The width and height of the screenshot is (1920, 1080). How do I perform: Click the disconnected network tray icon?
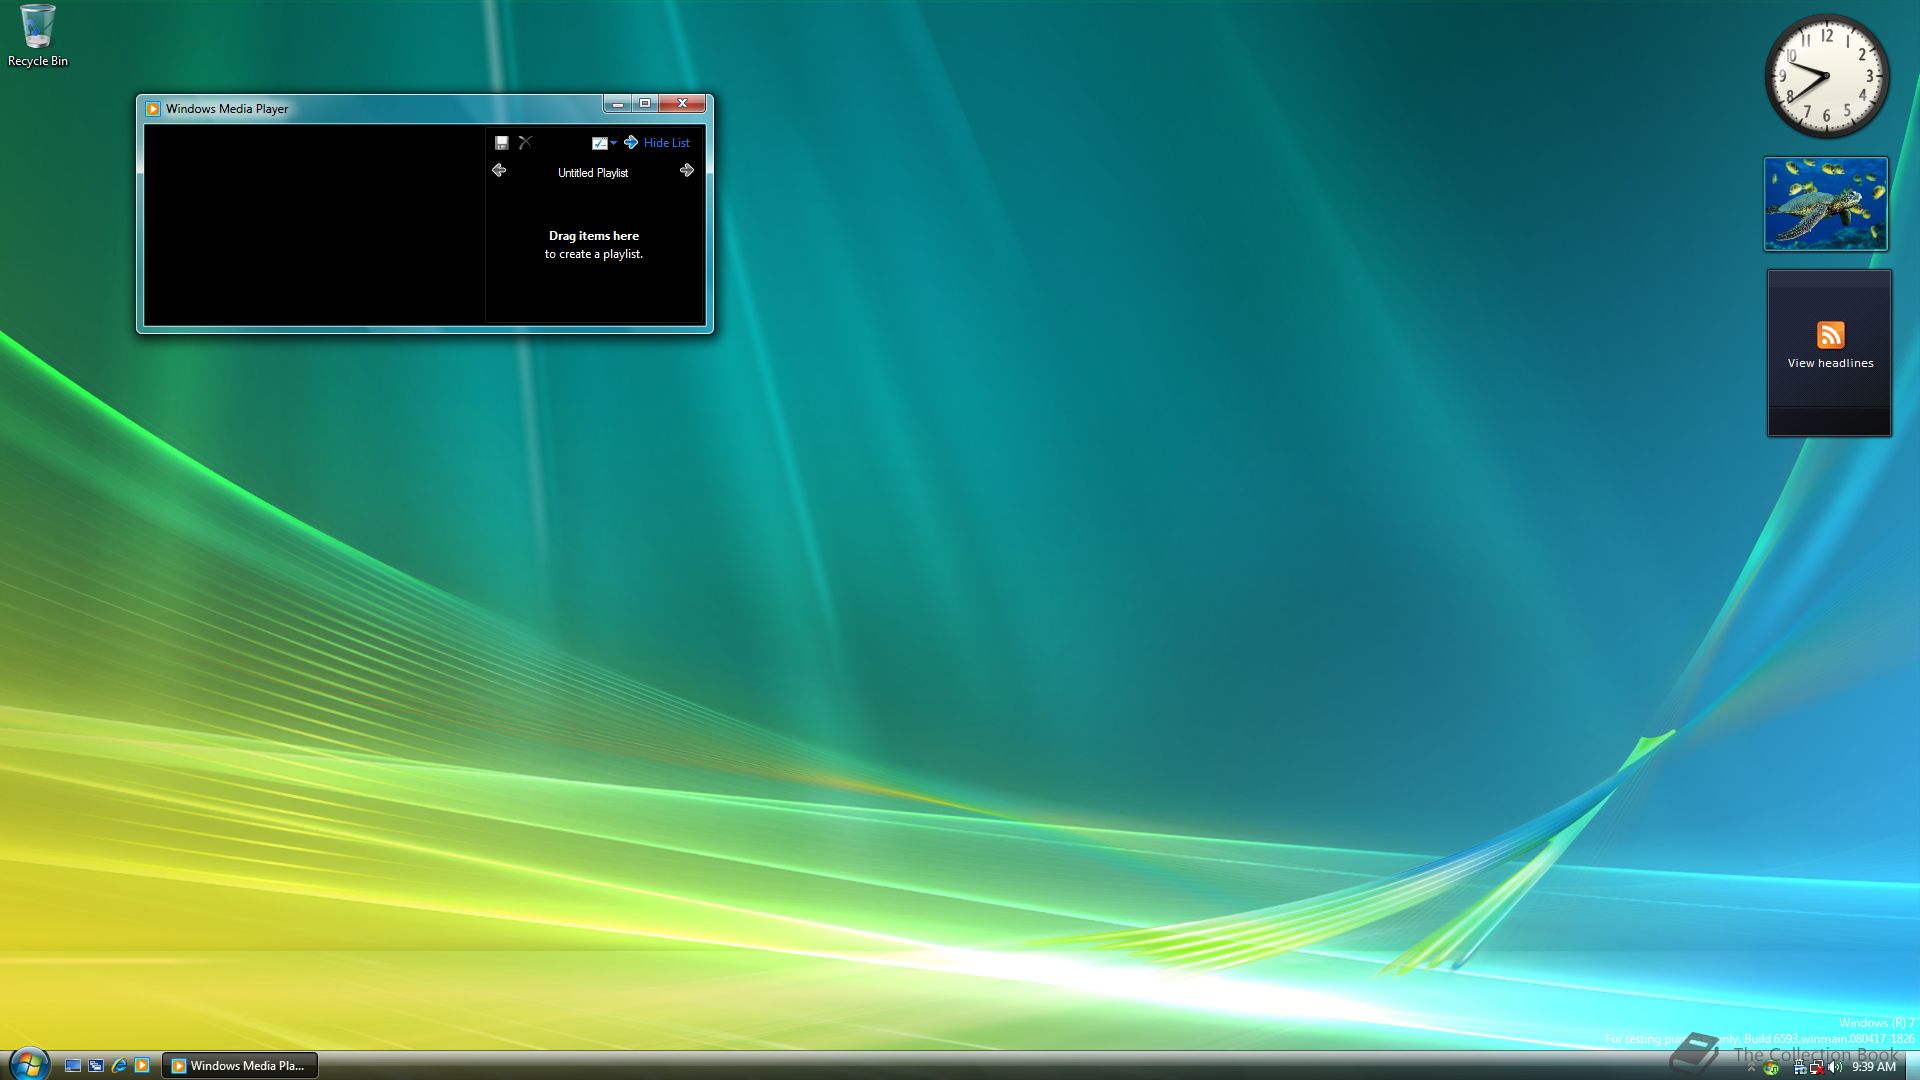pyautogui.click(x=1817, y=1067)
